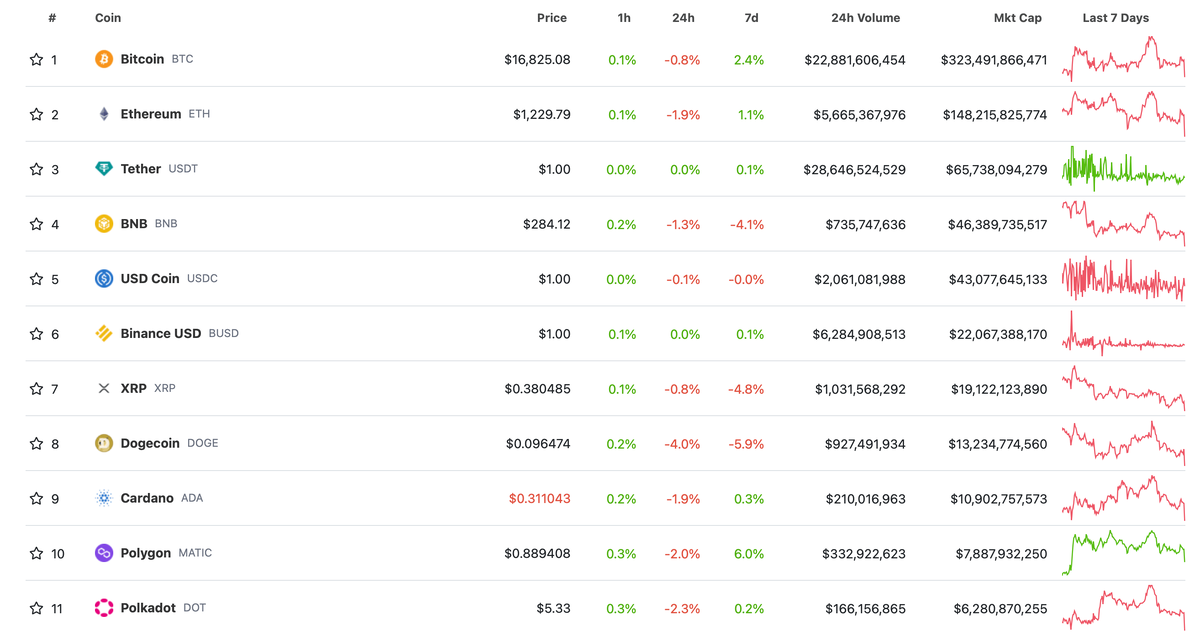
Task: Sort by the Mkt Cap header
Action: coord(1017,18)
